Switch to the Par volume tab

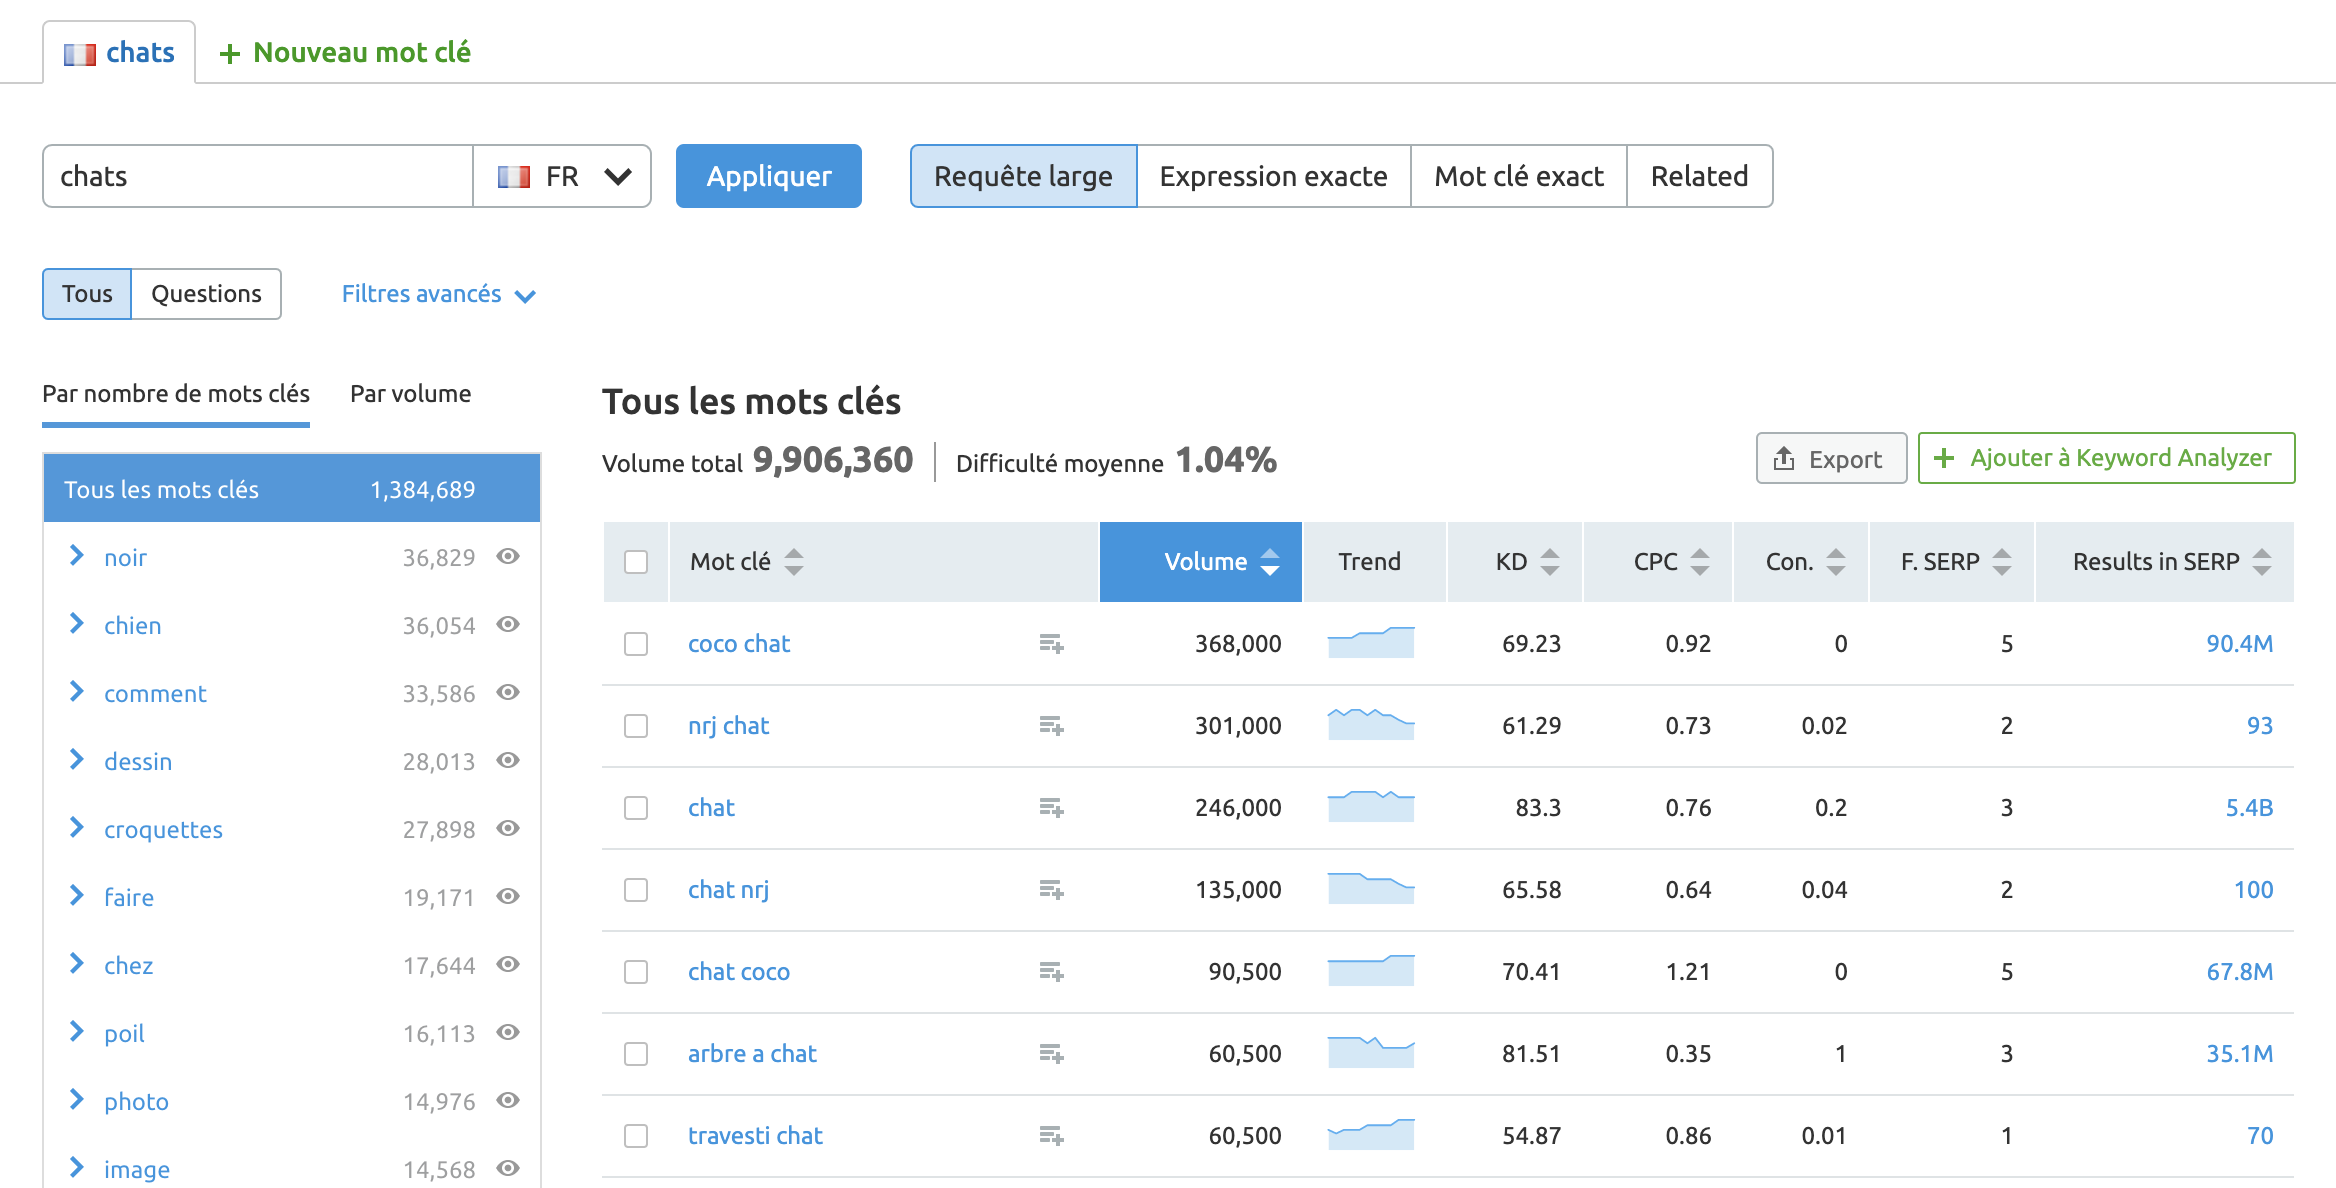click(x=409, y=393)
